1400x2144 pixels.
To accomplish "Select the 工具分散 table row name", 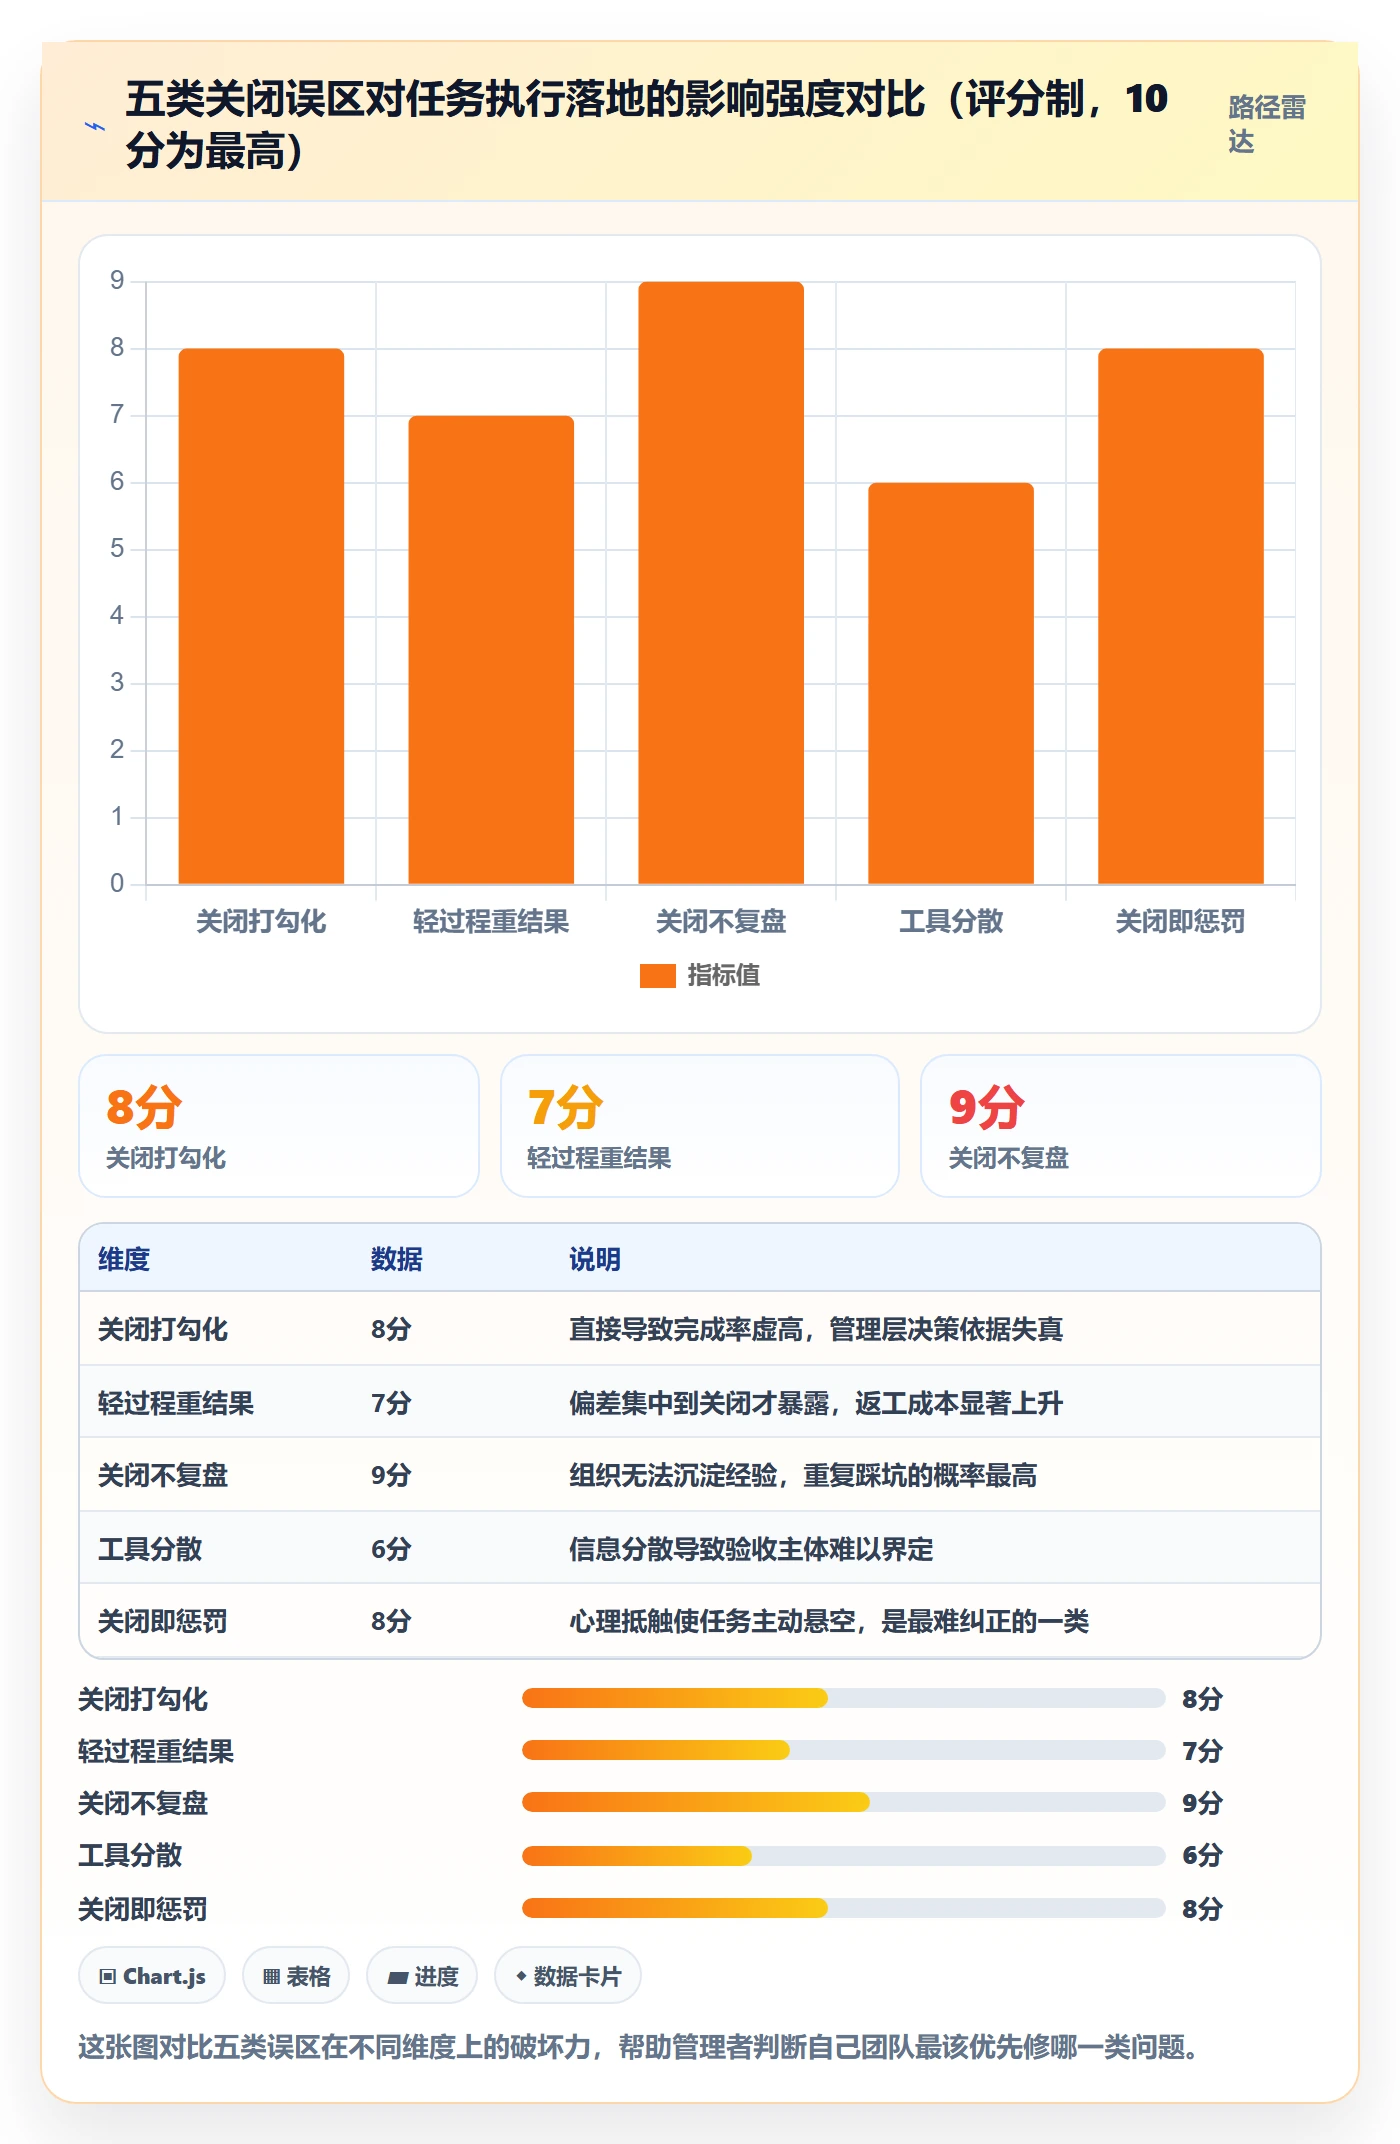I will click(x=150, y=1549).
